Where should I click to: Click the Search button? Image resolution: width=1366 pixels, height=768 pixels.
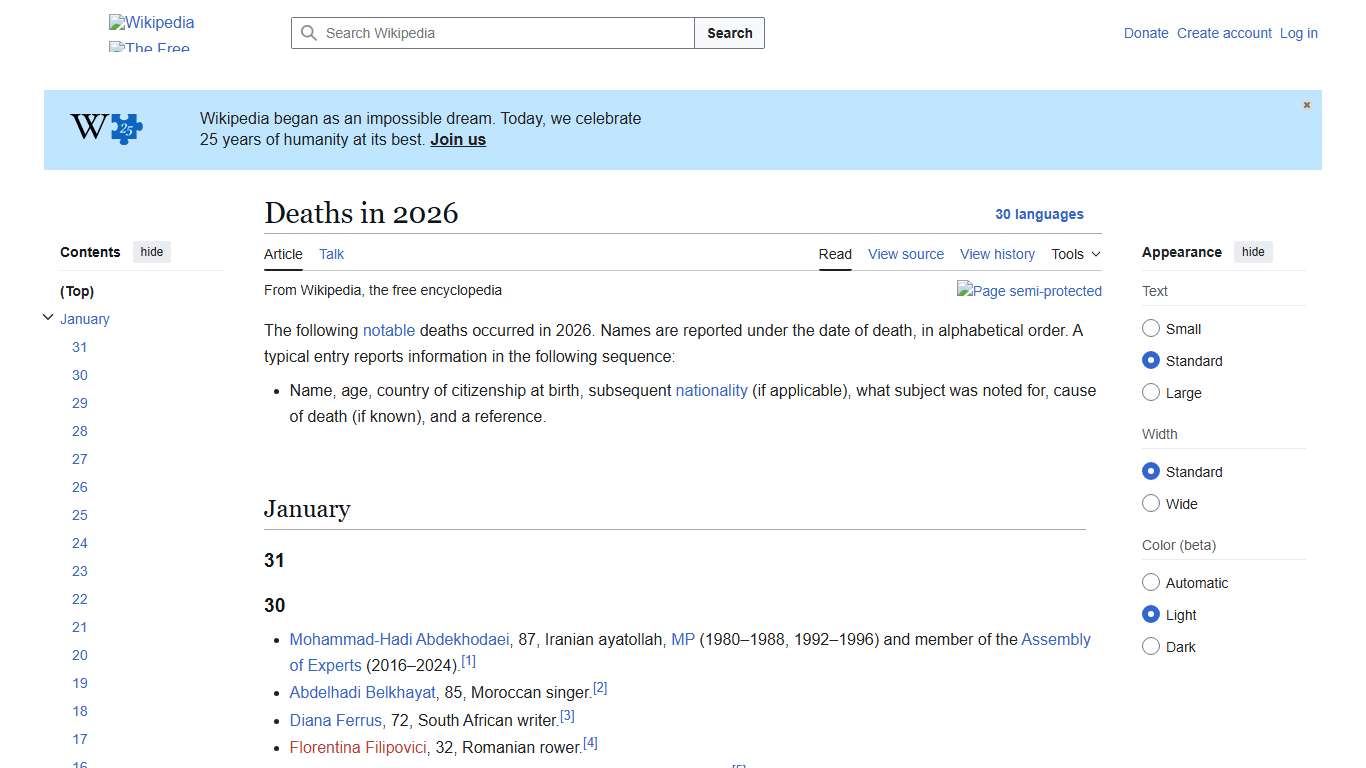tap(729, 33)
